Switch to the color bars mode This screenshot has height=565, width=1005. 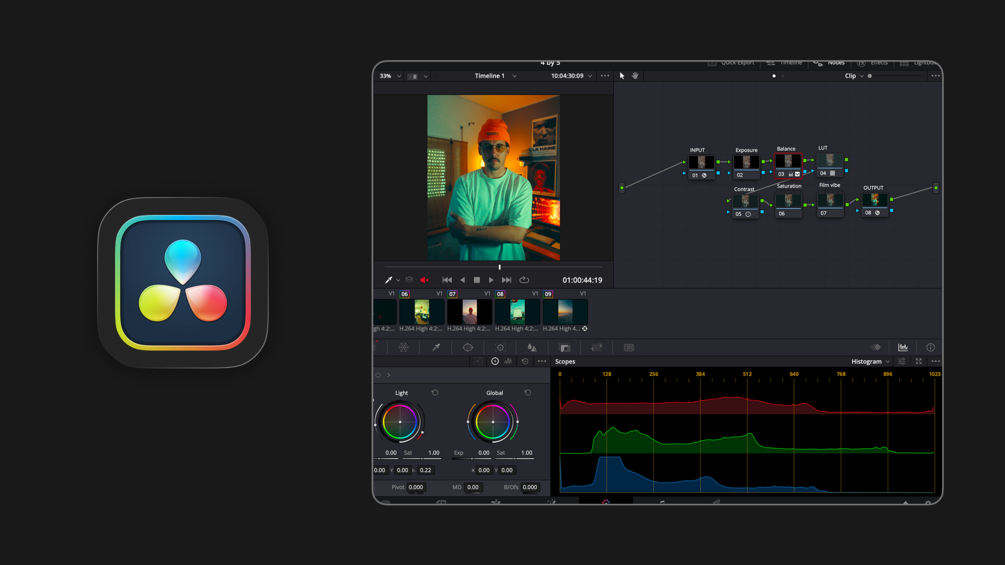(508, 361)
